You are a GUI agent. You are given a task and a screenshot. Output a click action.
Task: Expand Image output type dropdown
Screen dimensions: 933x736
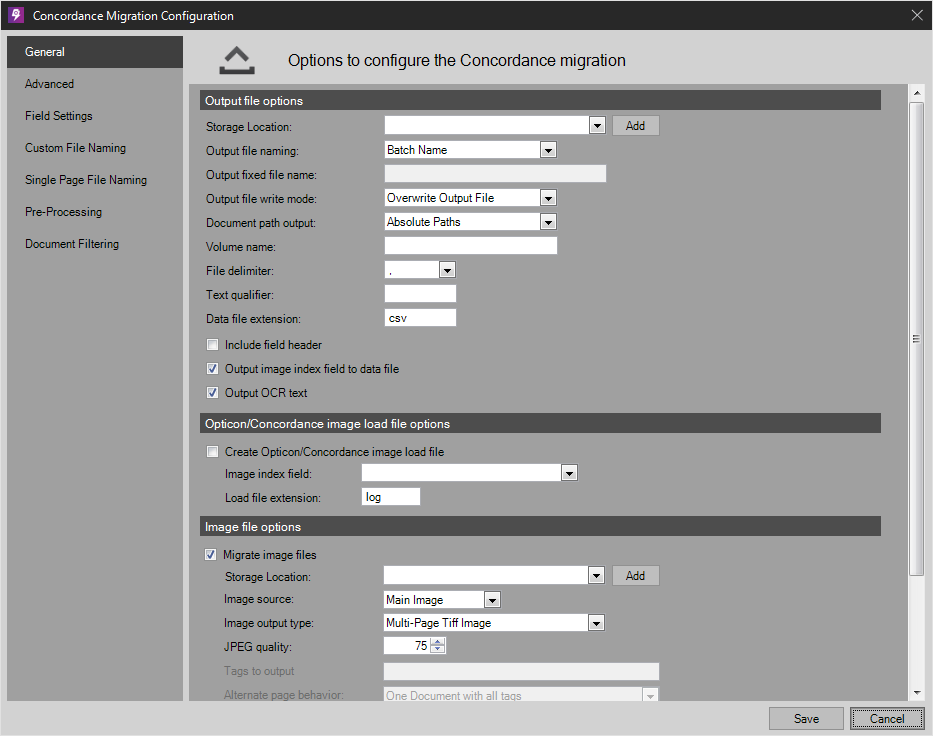pyautogui.click(x=596, y=623)
